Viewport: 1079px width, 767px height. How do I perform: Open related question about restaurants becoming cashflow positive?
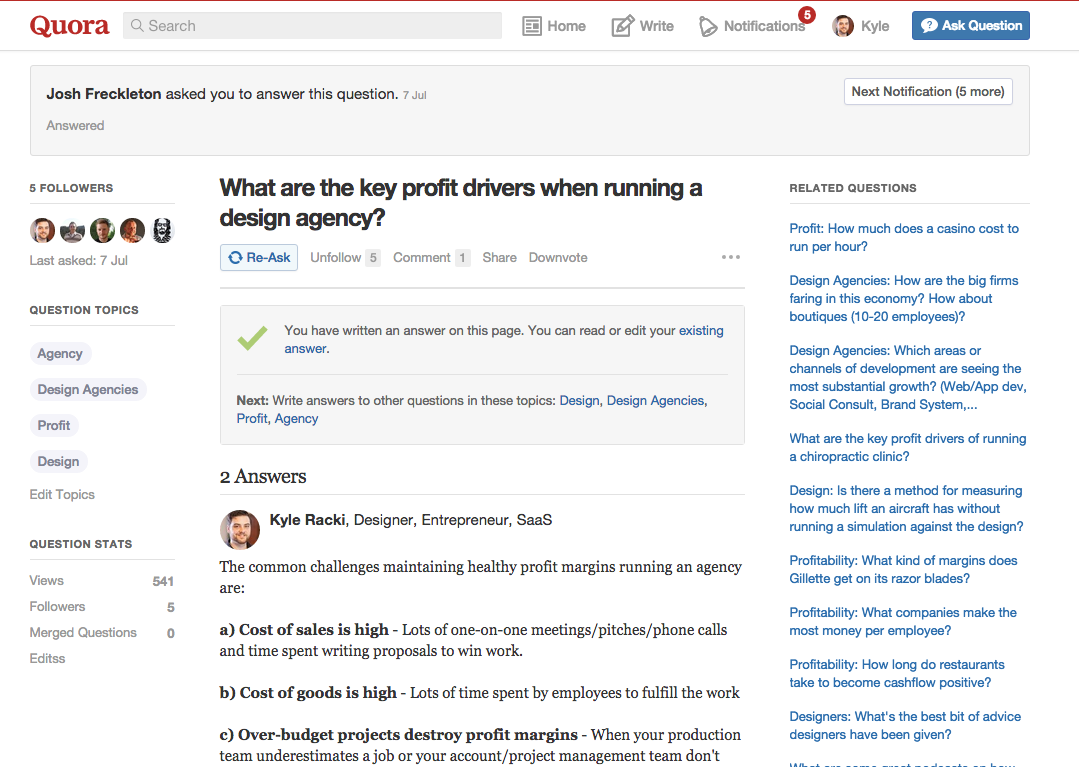point(897,673)
